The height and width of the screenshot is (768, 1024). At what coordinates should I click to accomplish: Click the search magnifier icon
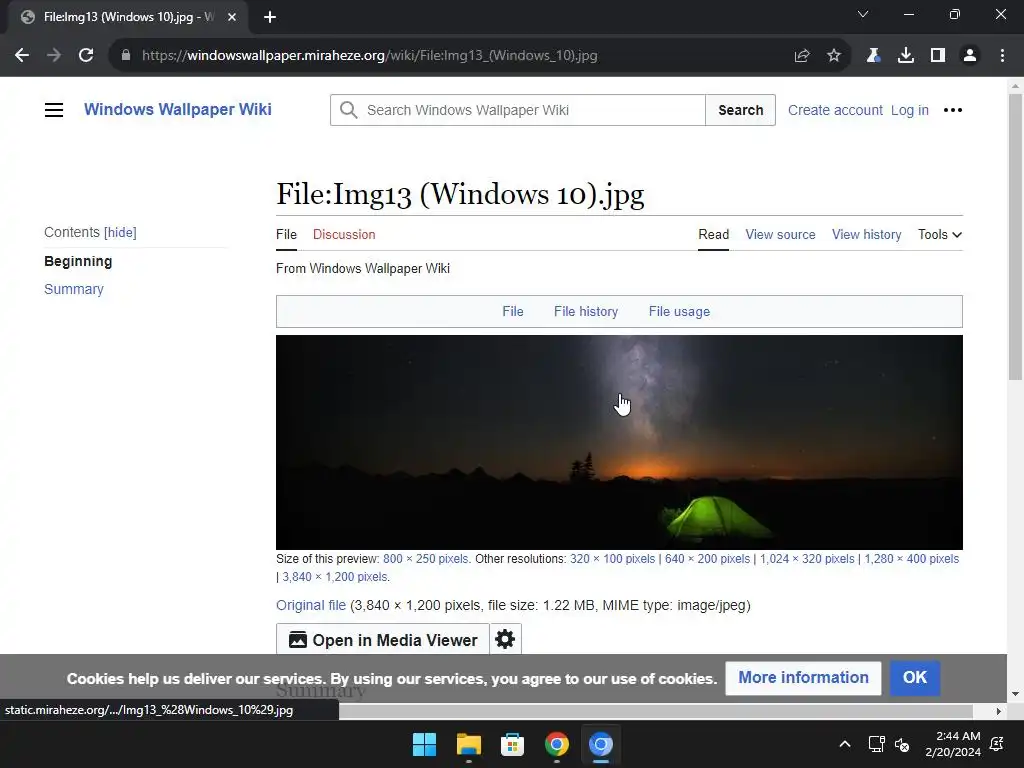pos(349,110)
